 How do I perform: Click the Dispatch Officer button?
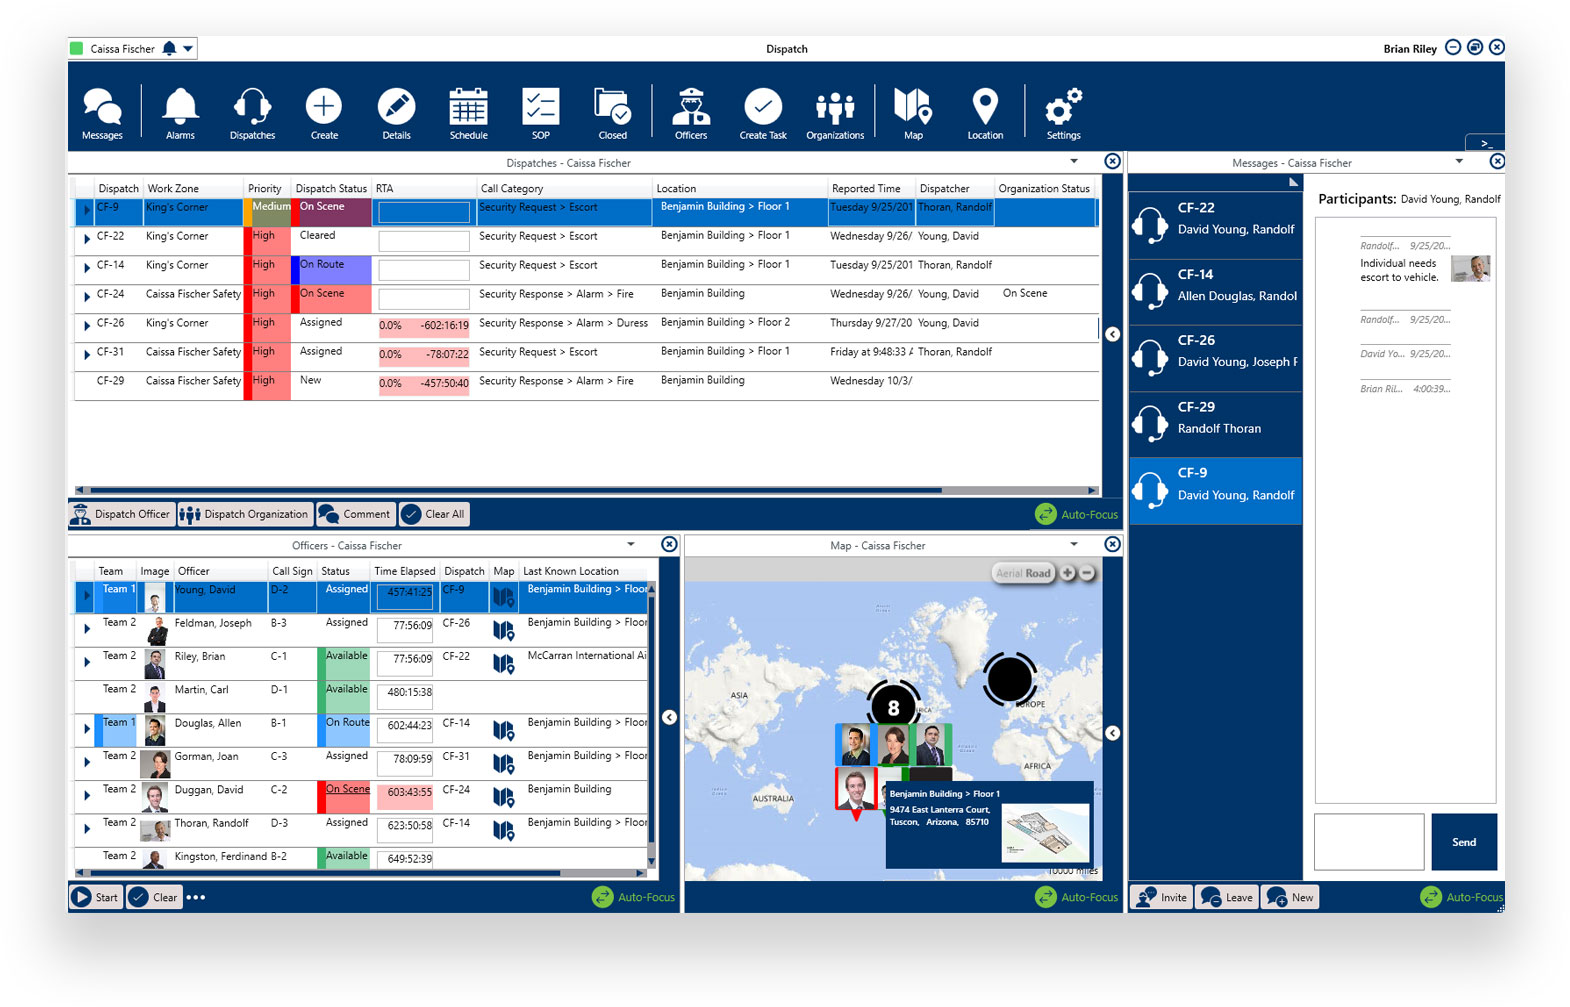[x=122, y=514]
